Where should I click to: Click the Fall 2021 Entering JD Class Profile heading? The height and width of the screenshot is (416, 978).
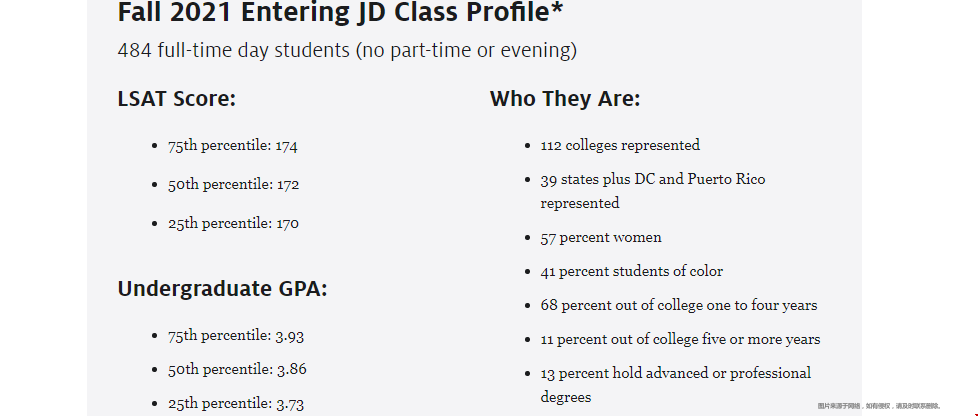pyautogui.click(x=340, y=12)
